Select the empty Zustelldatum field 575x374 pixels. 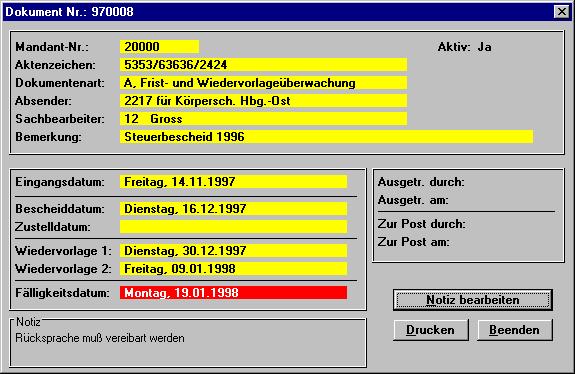(x=233, y=227)
